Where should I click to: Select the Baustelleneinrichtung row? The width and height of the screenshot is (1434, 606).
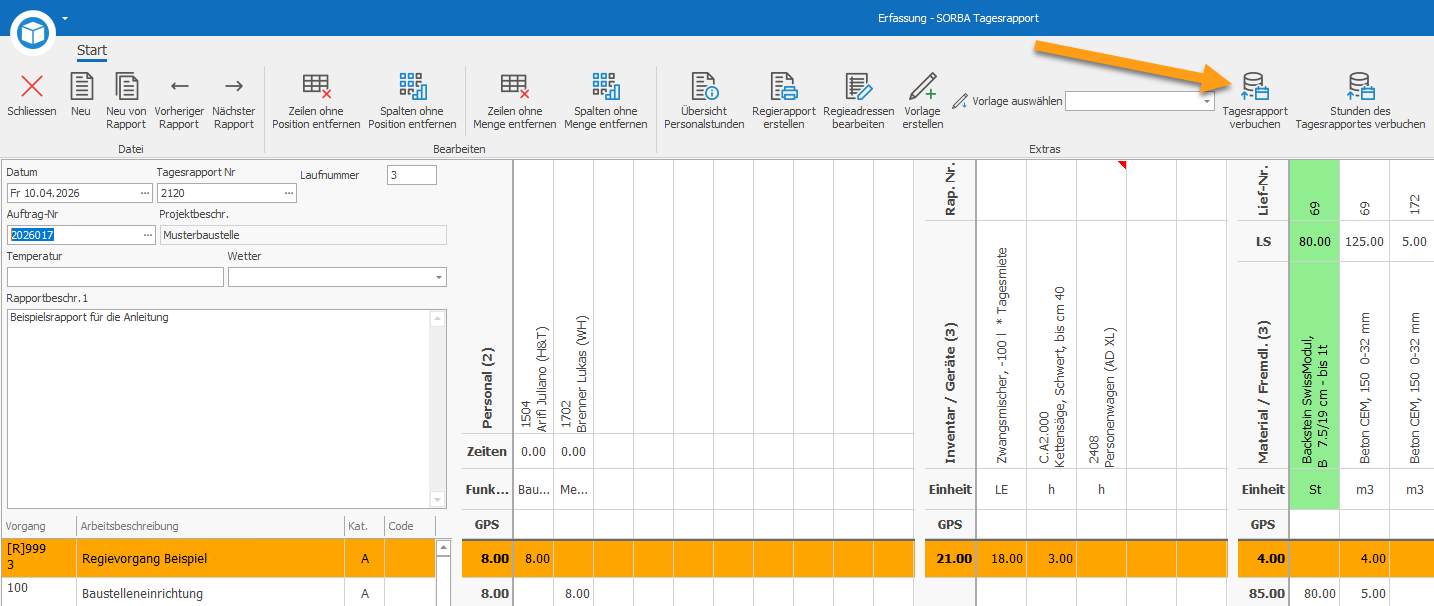point(219,593)
